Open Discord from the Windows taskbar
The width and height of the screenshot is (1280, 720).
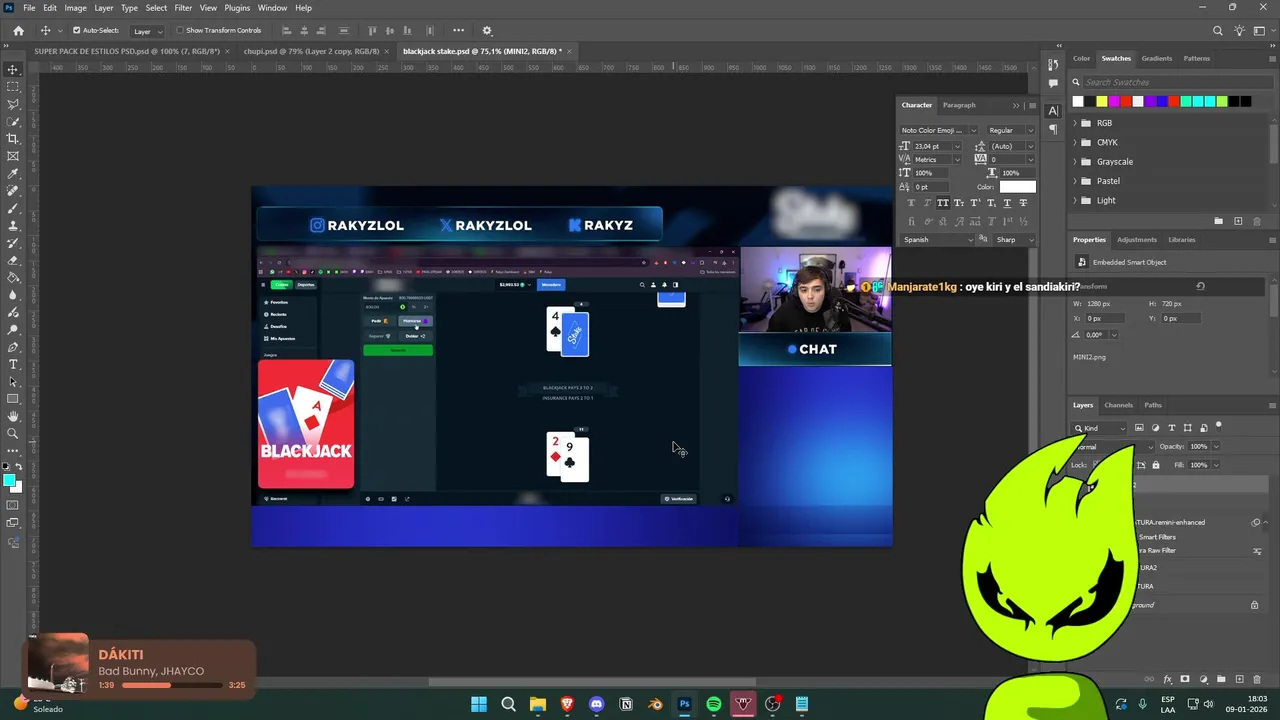[597, 704]
